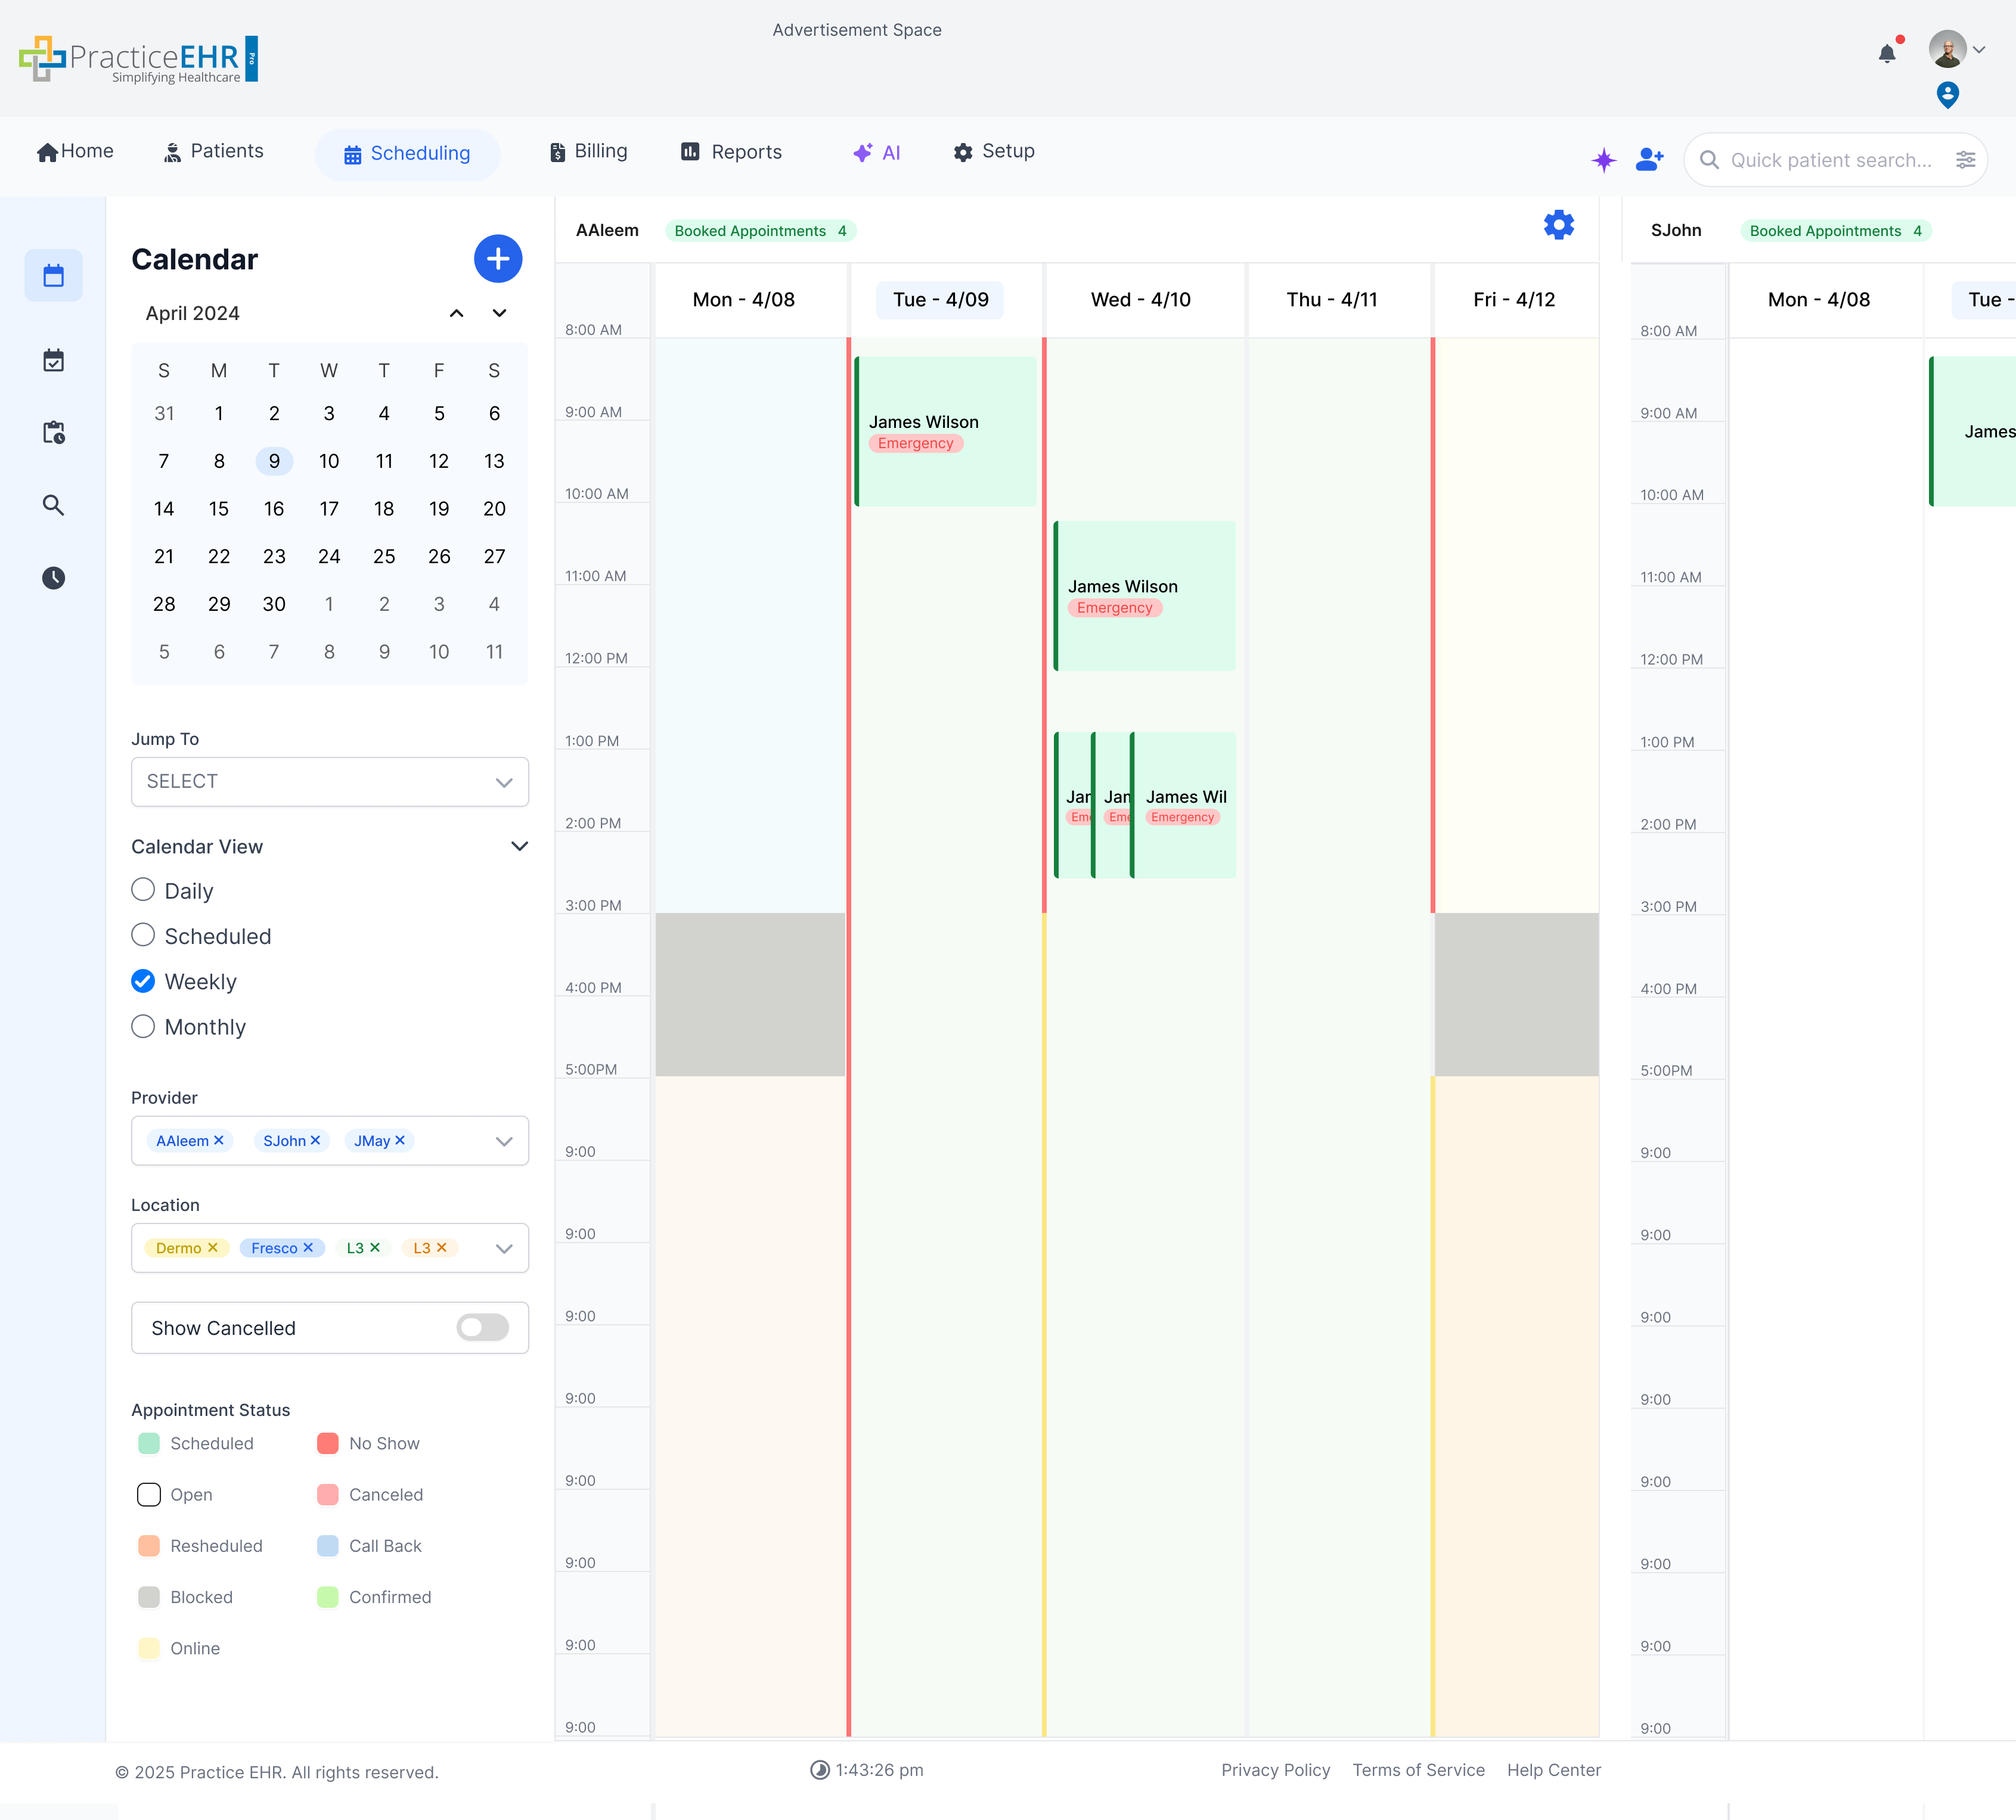Remove the Dermo location filter chip
This screenshot has width=2016, height=1820.
pos(214,1247)
